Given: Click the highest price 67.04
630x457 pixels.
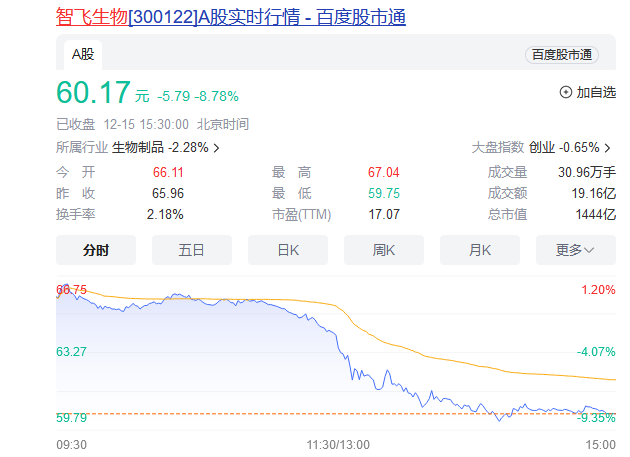Looking at the screenshot, I should [384, 172].
